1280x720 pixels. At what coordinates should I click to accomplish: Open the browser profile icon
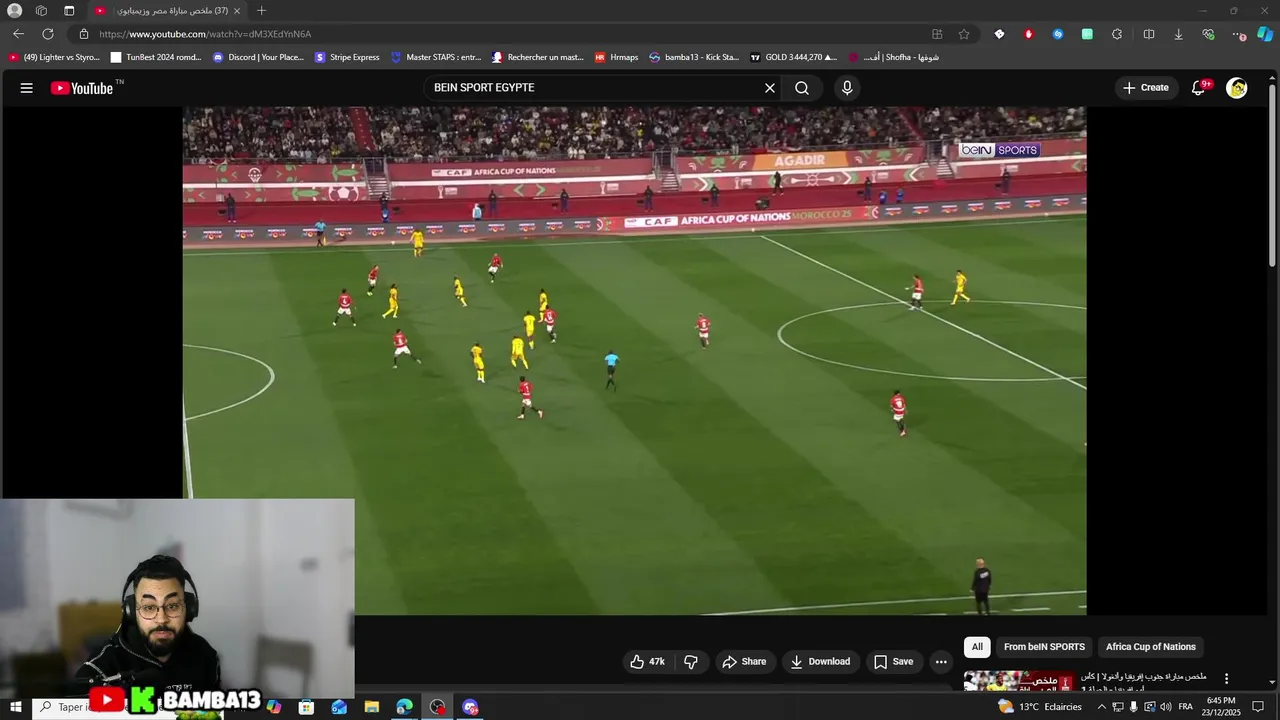pyautogui.click(x=15, y=11)
